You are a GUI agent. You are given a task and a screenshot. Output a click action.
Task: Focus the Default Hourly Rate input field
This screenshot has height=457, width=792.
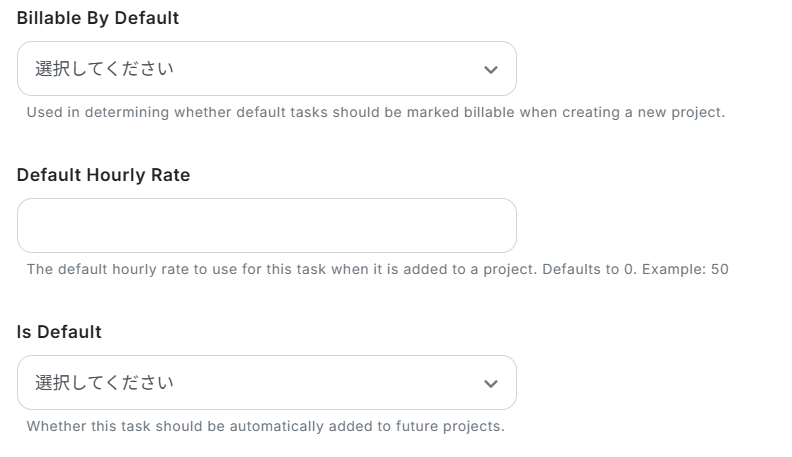266,226
